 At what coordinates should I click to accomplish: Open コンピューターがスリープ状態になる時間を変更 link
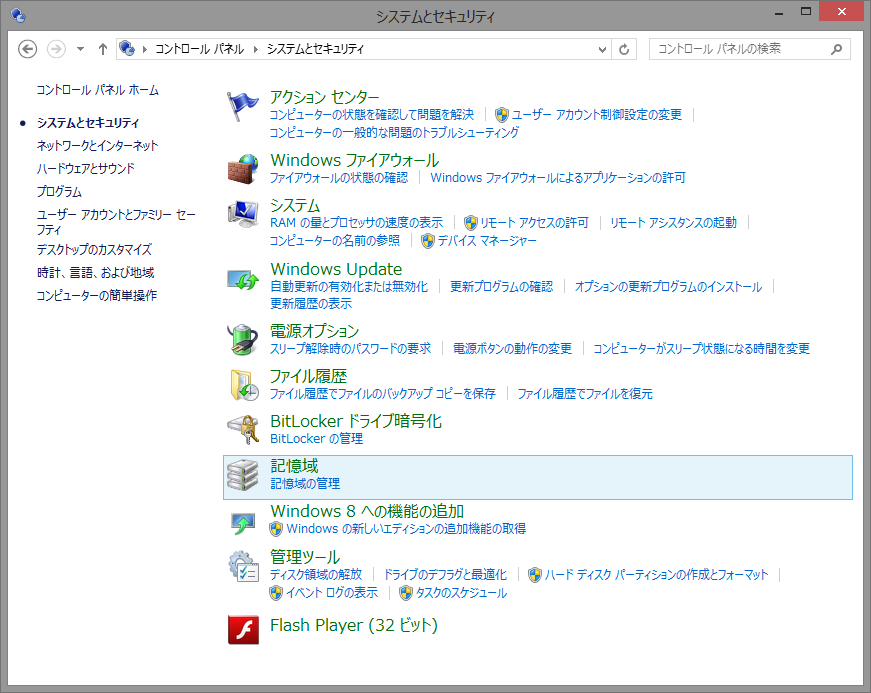[x=702, y=349]
